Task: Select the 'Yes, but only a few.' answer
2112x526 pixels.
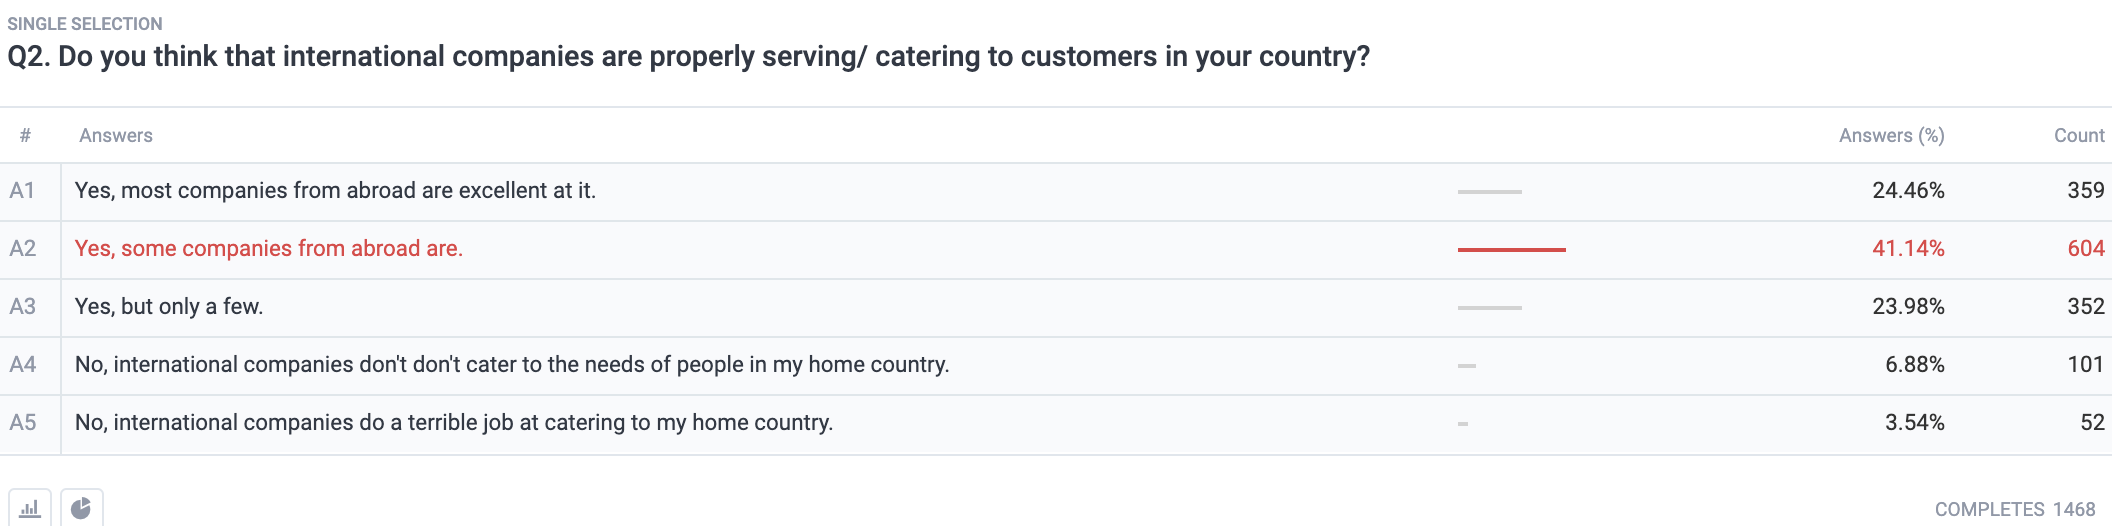Action: (x=169, y=307)
